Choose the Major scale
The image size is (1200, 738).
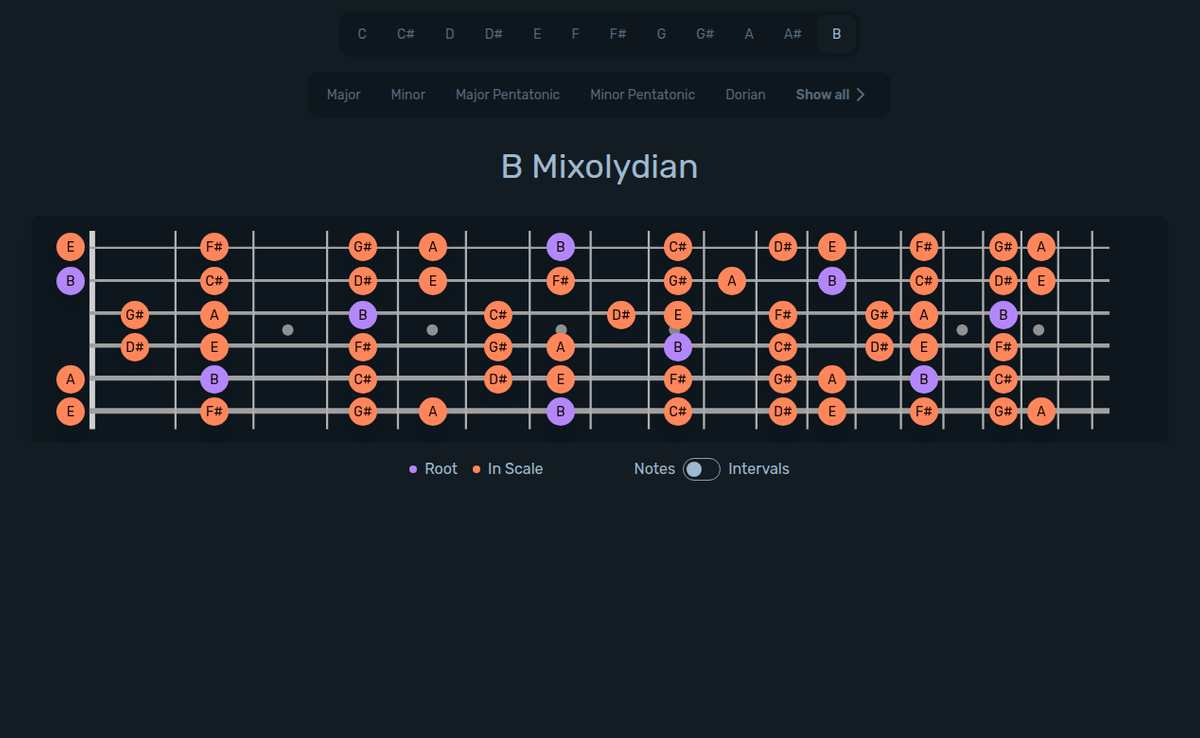tap(343, 94)
